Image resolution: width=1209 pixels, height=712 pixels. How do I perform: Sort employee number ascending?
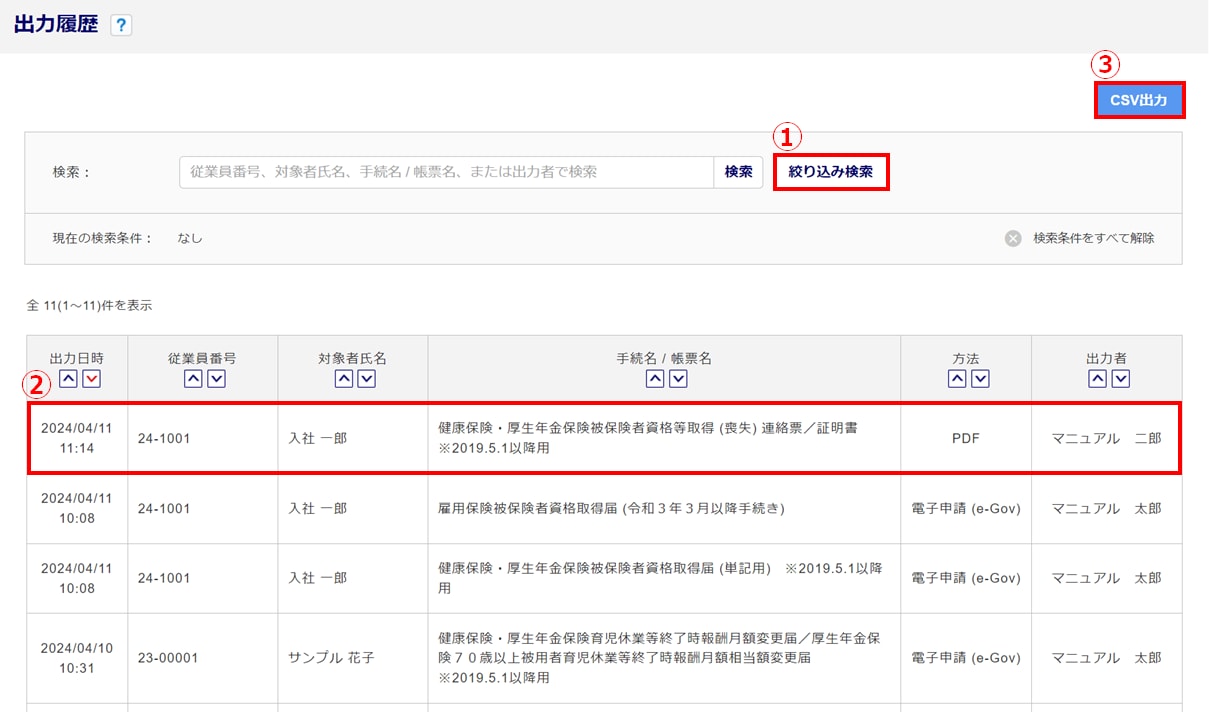point(192,379)
